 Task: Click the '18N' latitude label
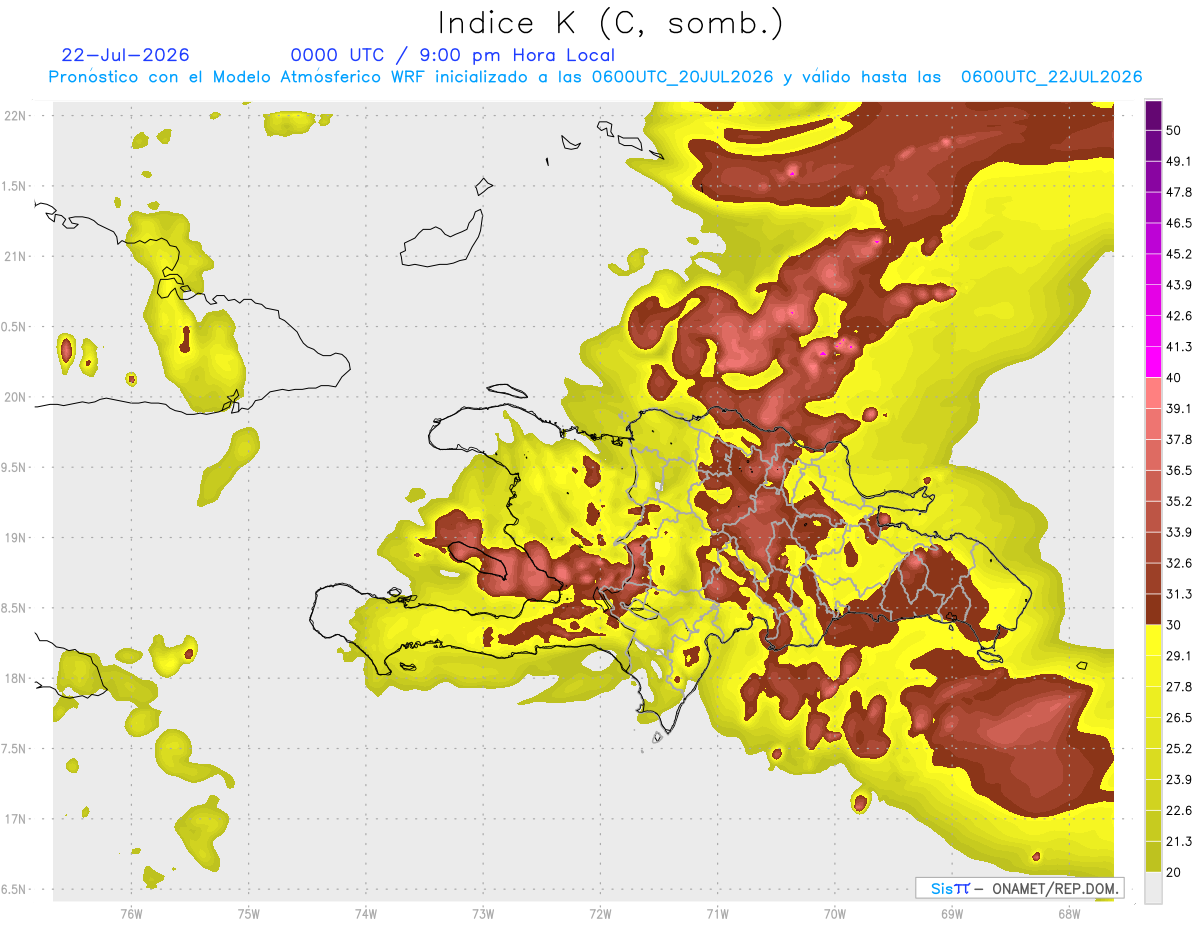click(x=15, y=679)
